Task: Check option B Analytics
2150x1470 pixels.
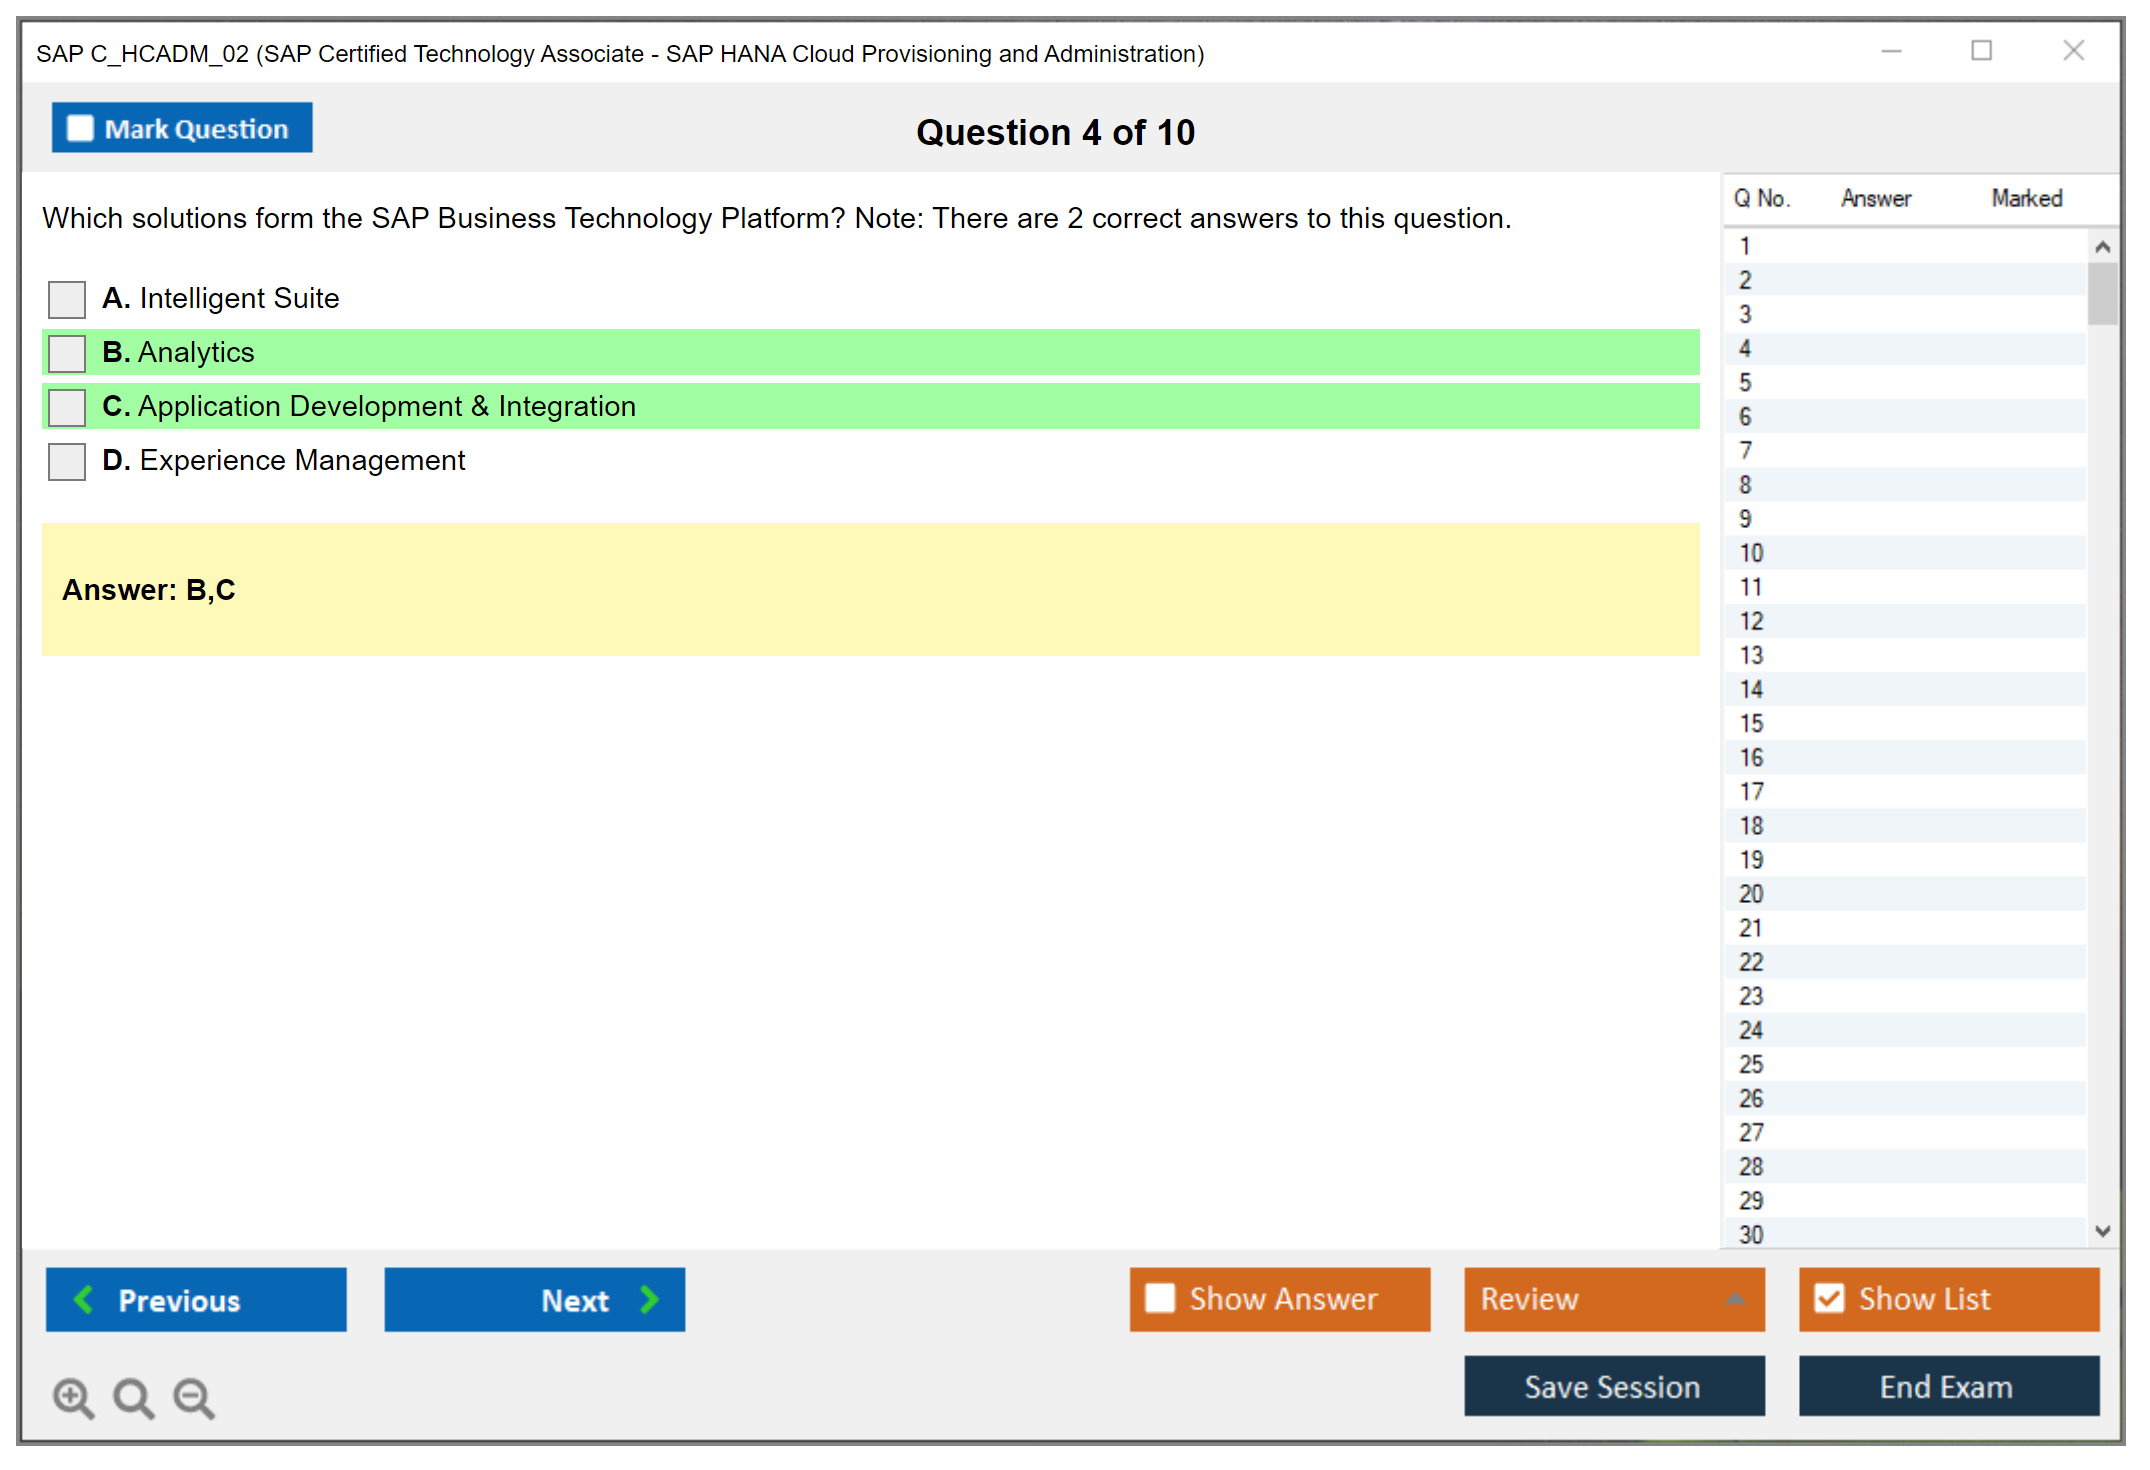Action: (67, 353)
